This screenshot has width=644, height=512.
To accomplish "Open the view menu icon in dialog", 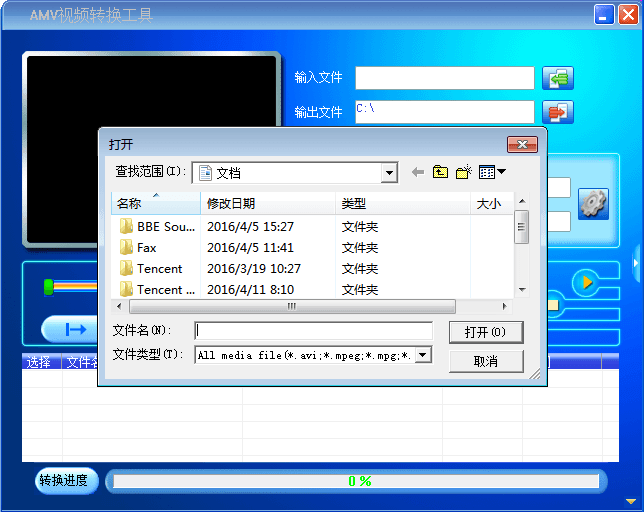I will pyautogui.click(x=492, y=172).
